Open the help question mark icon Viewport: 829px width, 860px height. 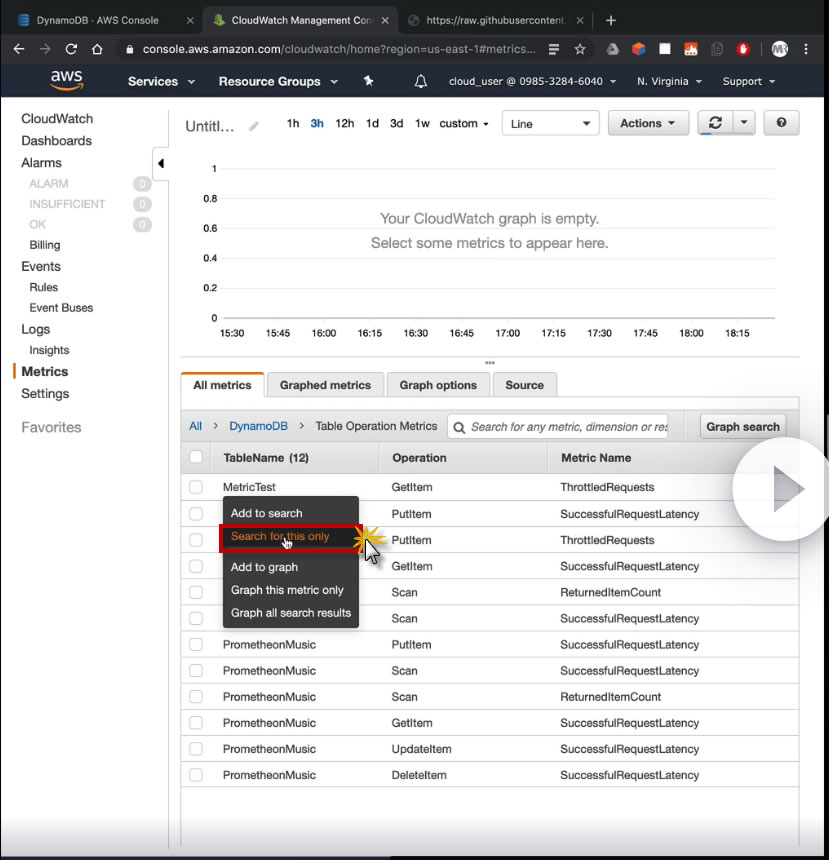coord(781,123)
